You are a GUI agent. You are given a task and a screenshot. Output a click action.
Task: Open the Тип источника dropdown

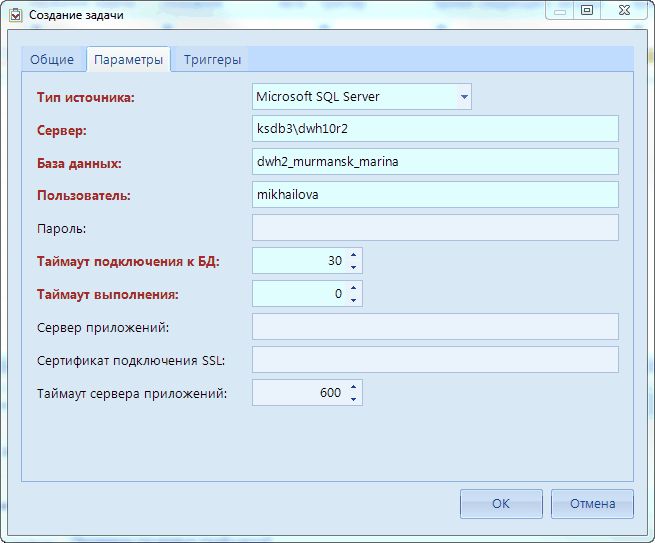coord(463,97)
